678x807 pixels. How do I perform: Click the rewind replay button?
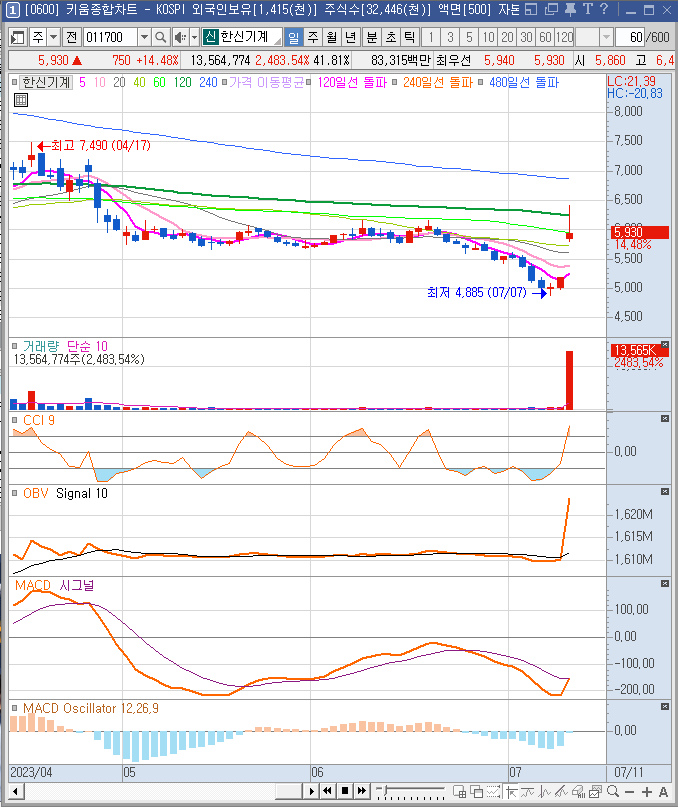(x=327, y=791)
